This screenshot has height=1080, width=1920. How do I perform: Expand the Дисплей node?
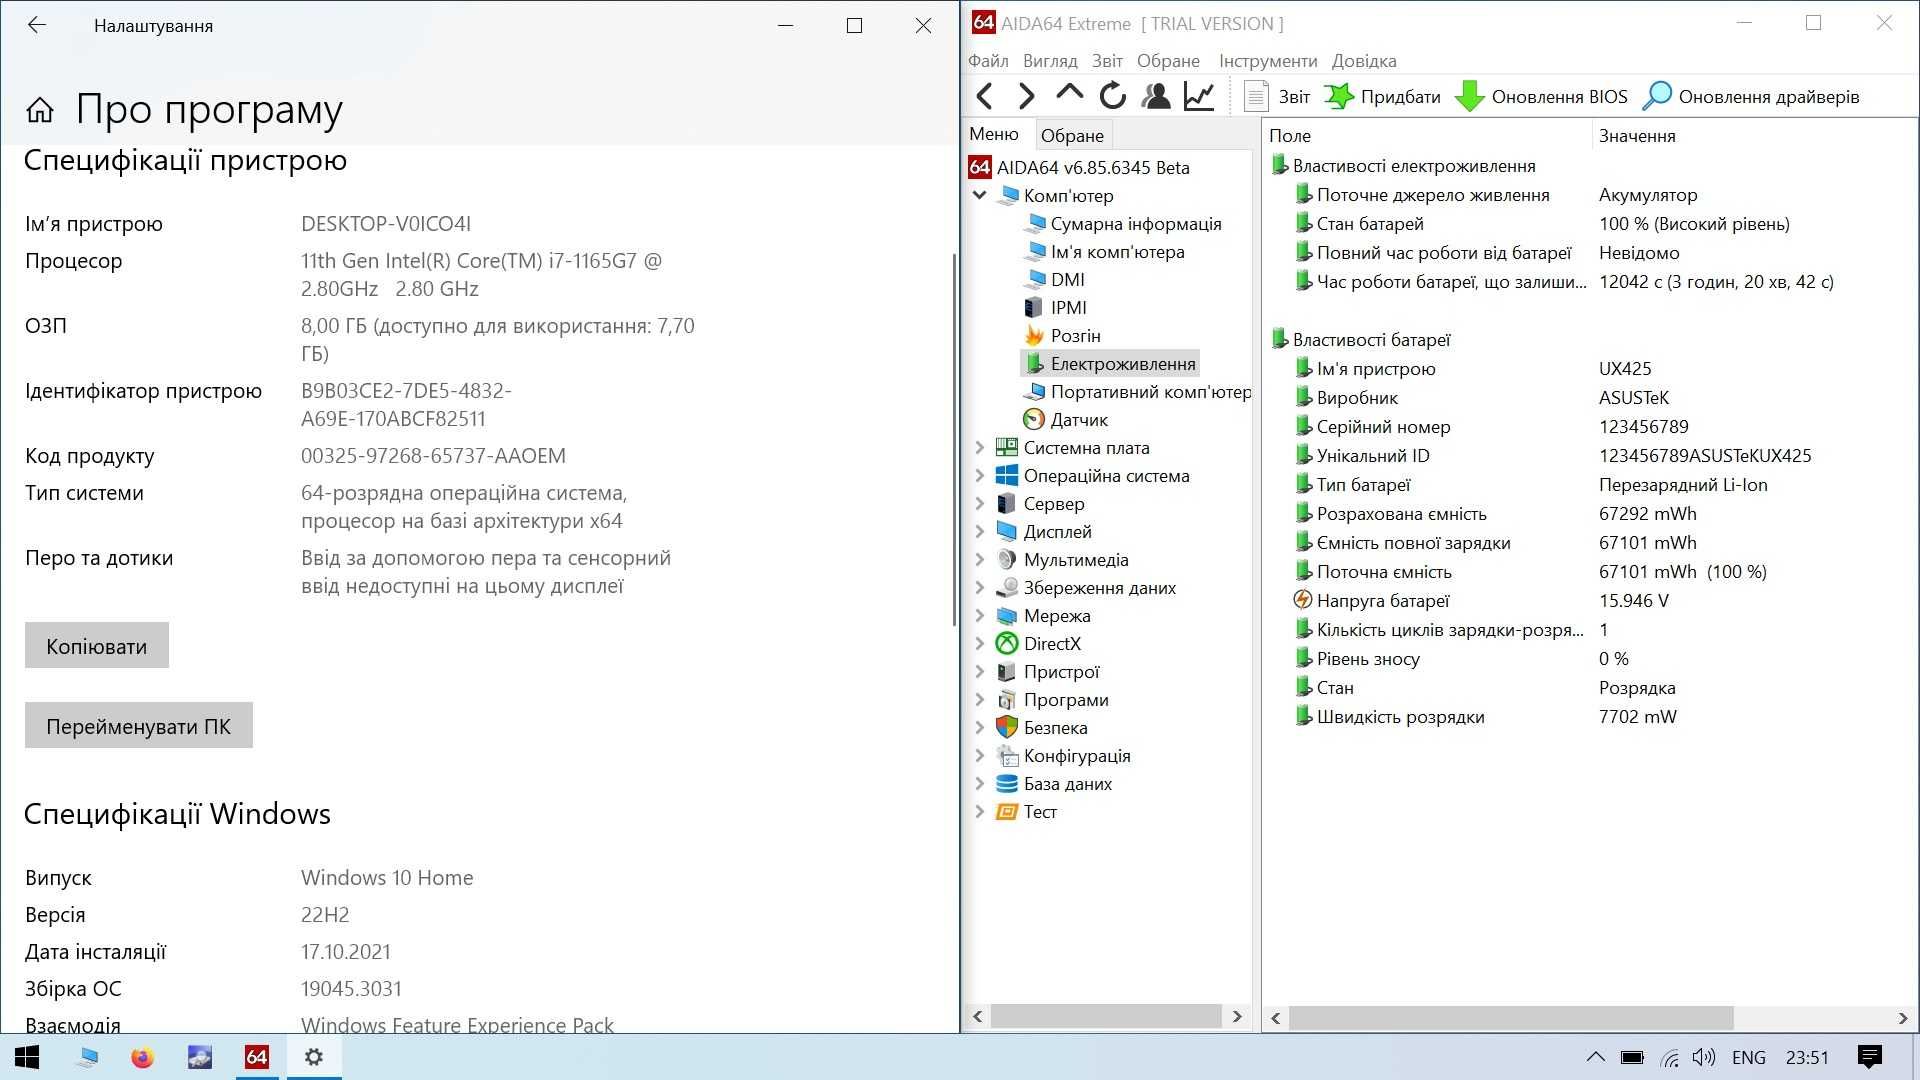tap(979, 531)
